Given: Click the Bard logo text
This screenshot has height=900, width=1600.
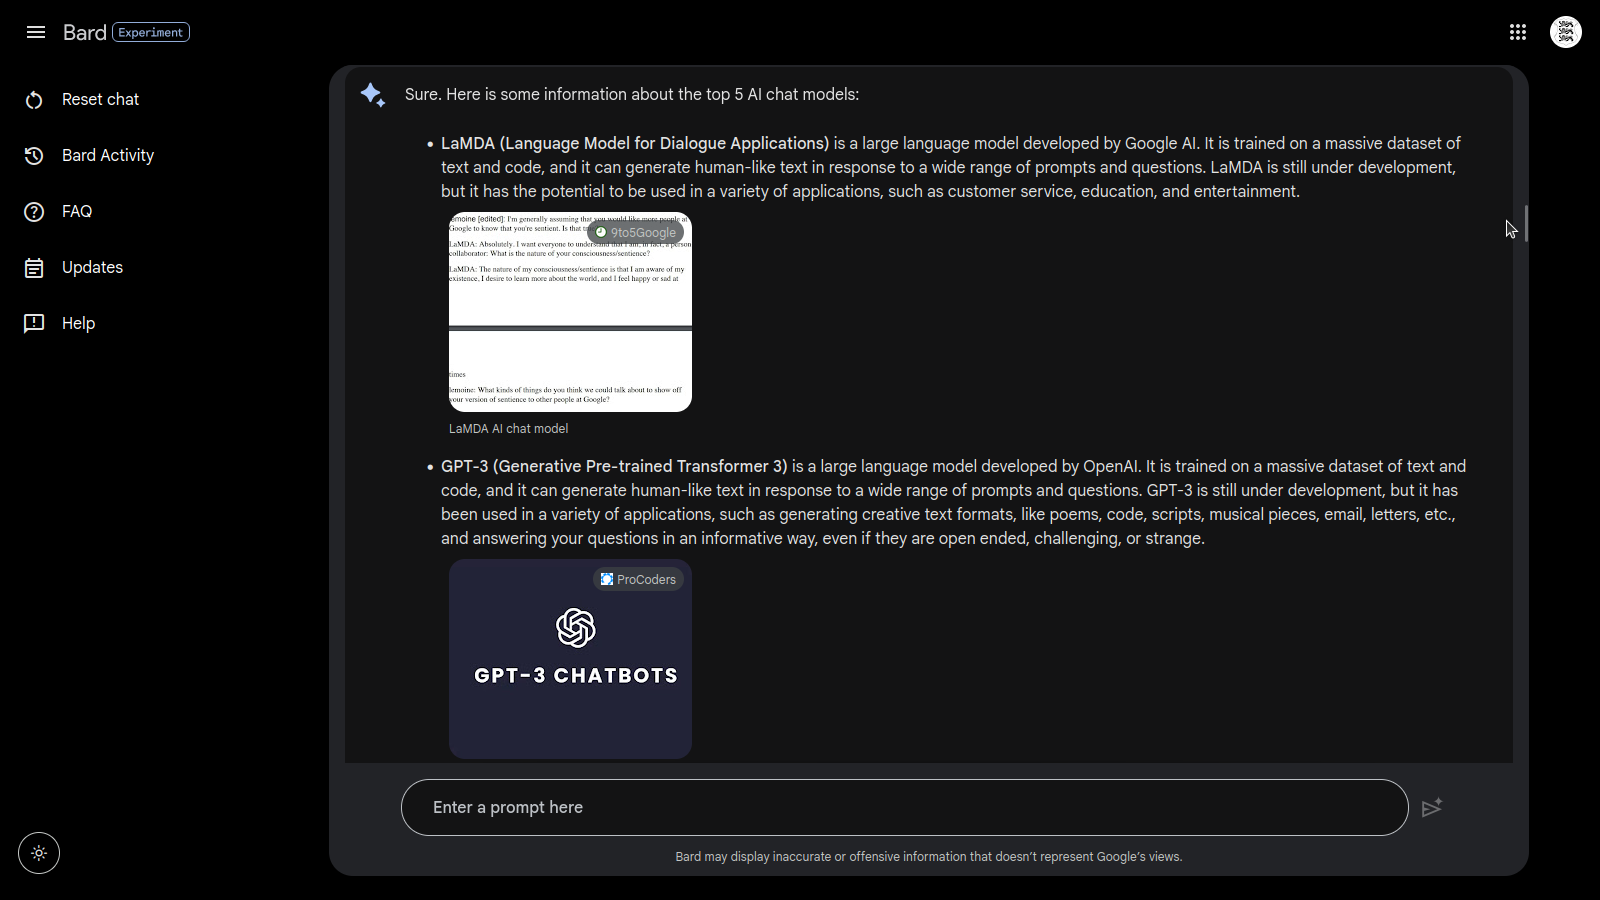Looking at the screenshot, I should [84, 32].
